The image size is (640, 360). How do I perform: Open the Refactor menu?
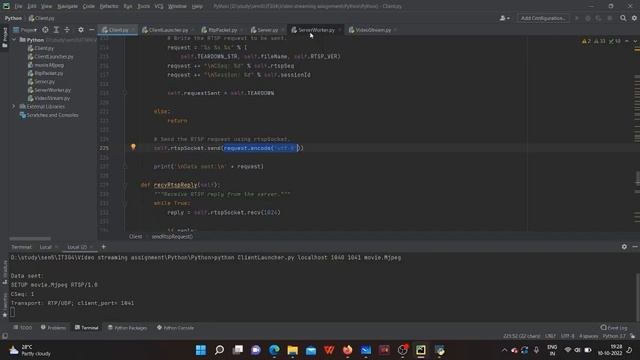109,6
